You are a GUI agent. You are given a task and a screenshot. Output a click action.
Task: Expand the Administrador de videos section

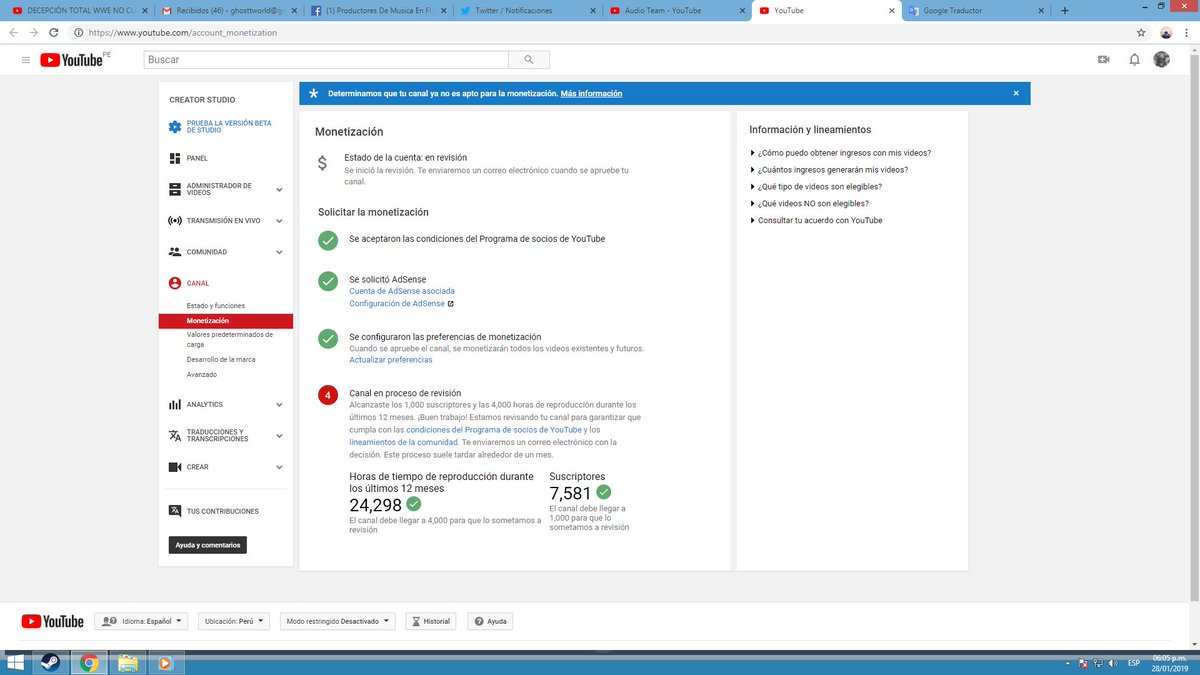click(x=279, y=189)
